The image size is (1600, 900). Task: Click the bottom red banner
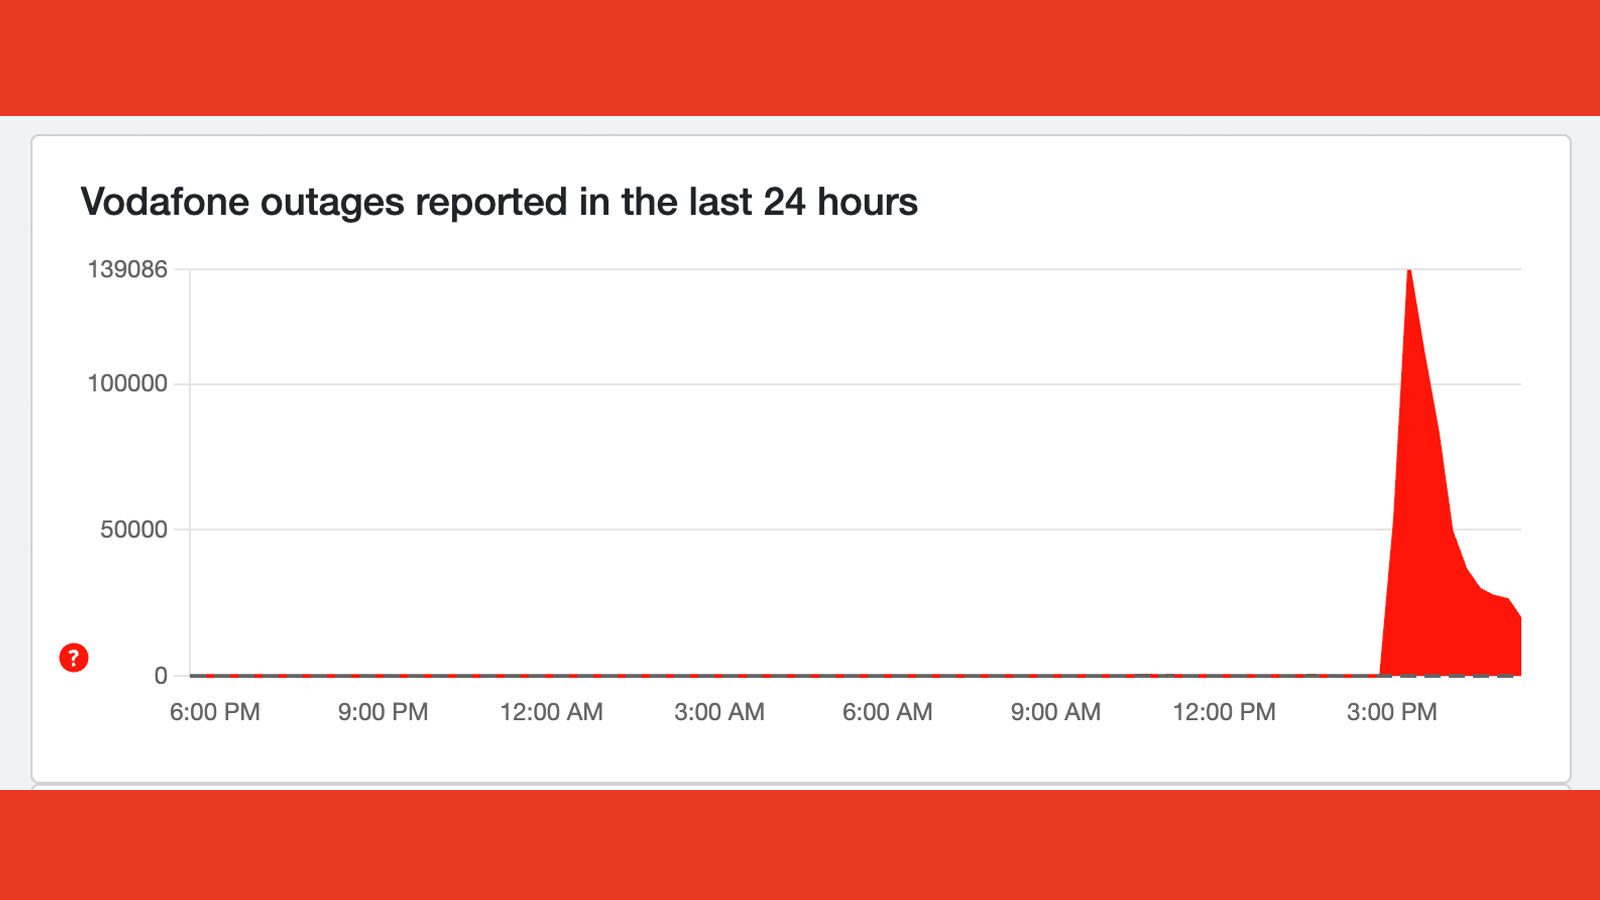[800, 845]
